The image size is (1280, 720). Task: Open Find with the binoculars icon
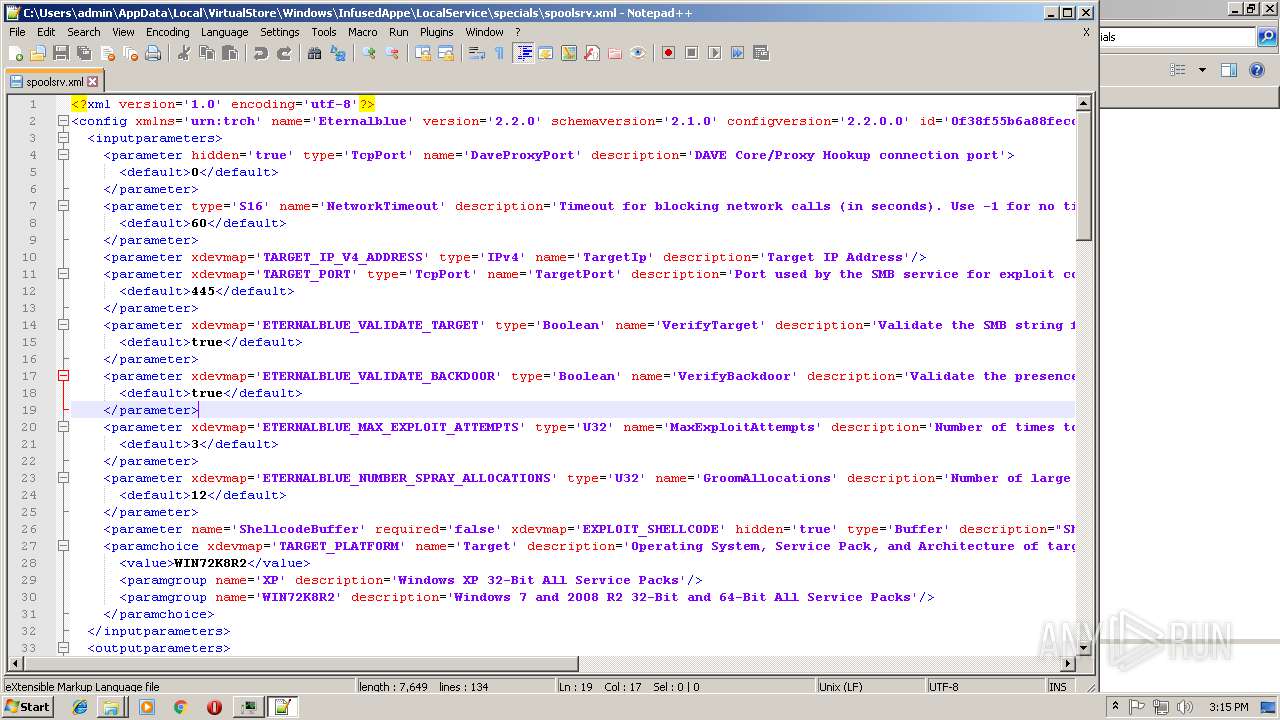[x=315, y=53]
